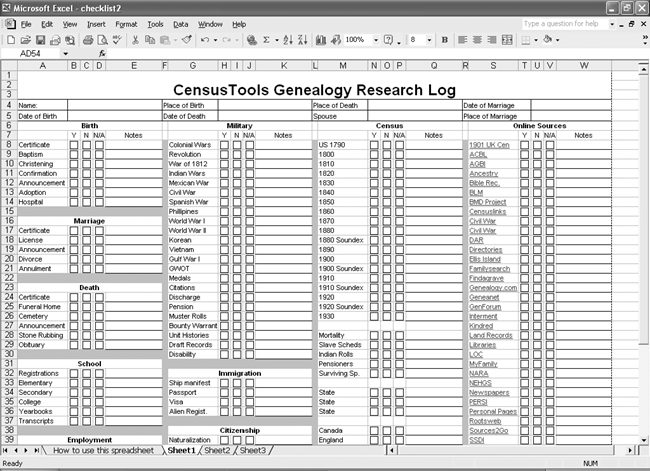Viewport: 650px width, 471px height.
Task: Apply the Fill Color bucket
Action: pyautogui.click(x=548, y=40)
